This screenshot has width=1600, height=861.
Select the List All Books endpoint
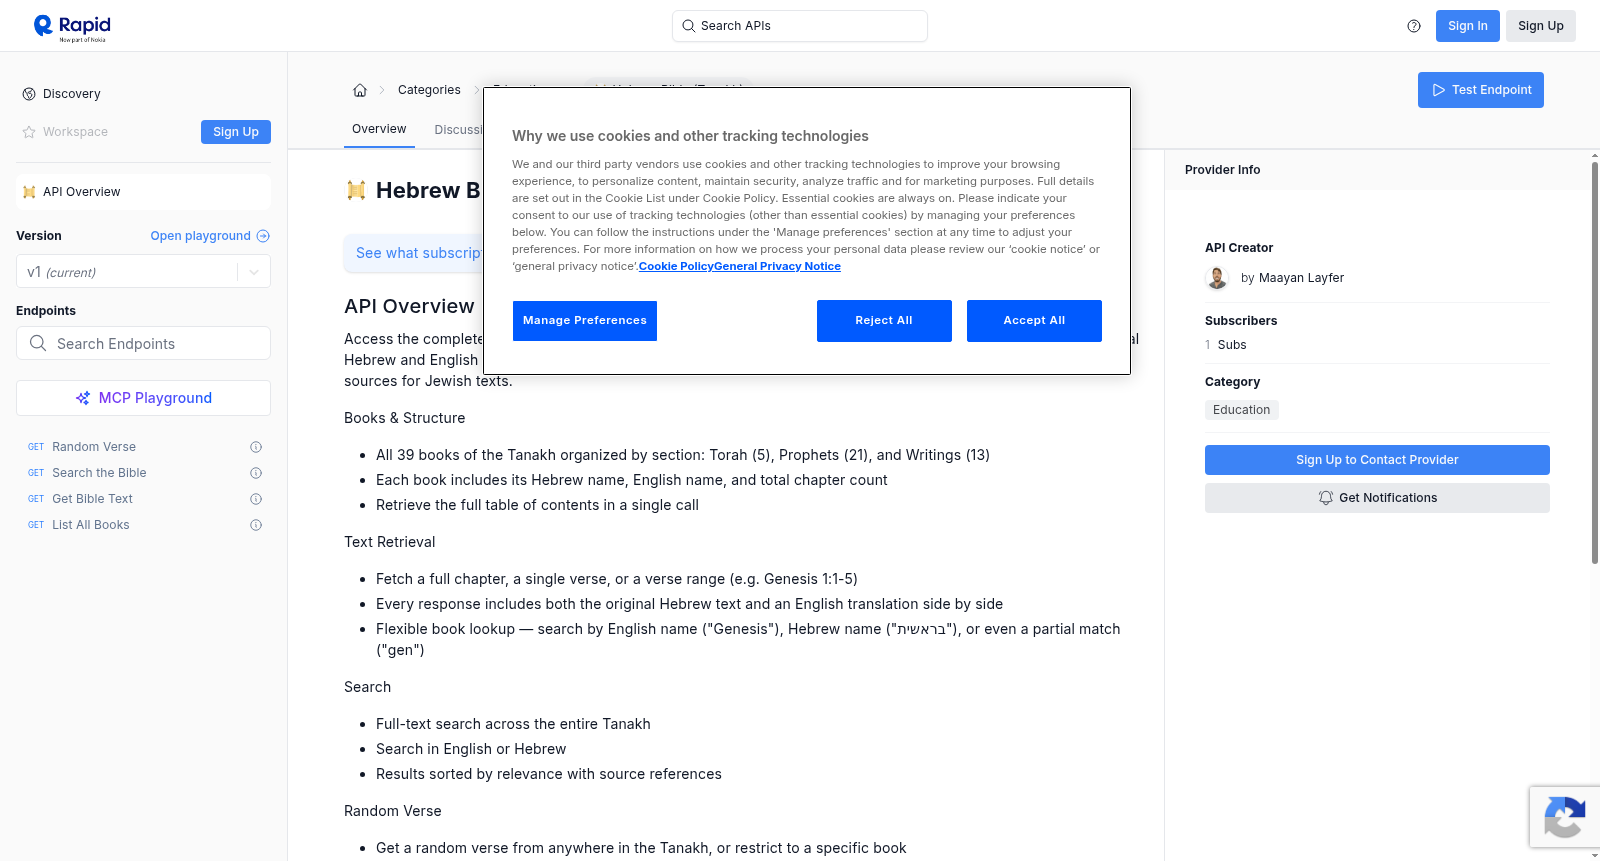pos(91,525)
